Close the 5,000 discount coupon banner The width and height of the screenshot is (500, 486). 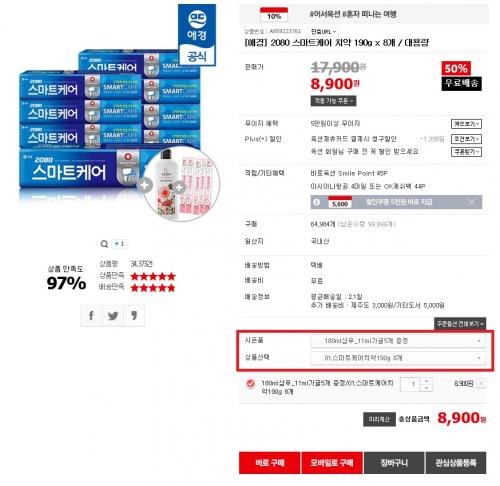(471, 202)
